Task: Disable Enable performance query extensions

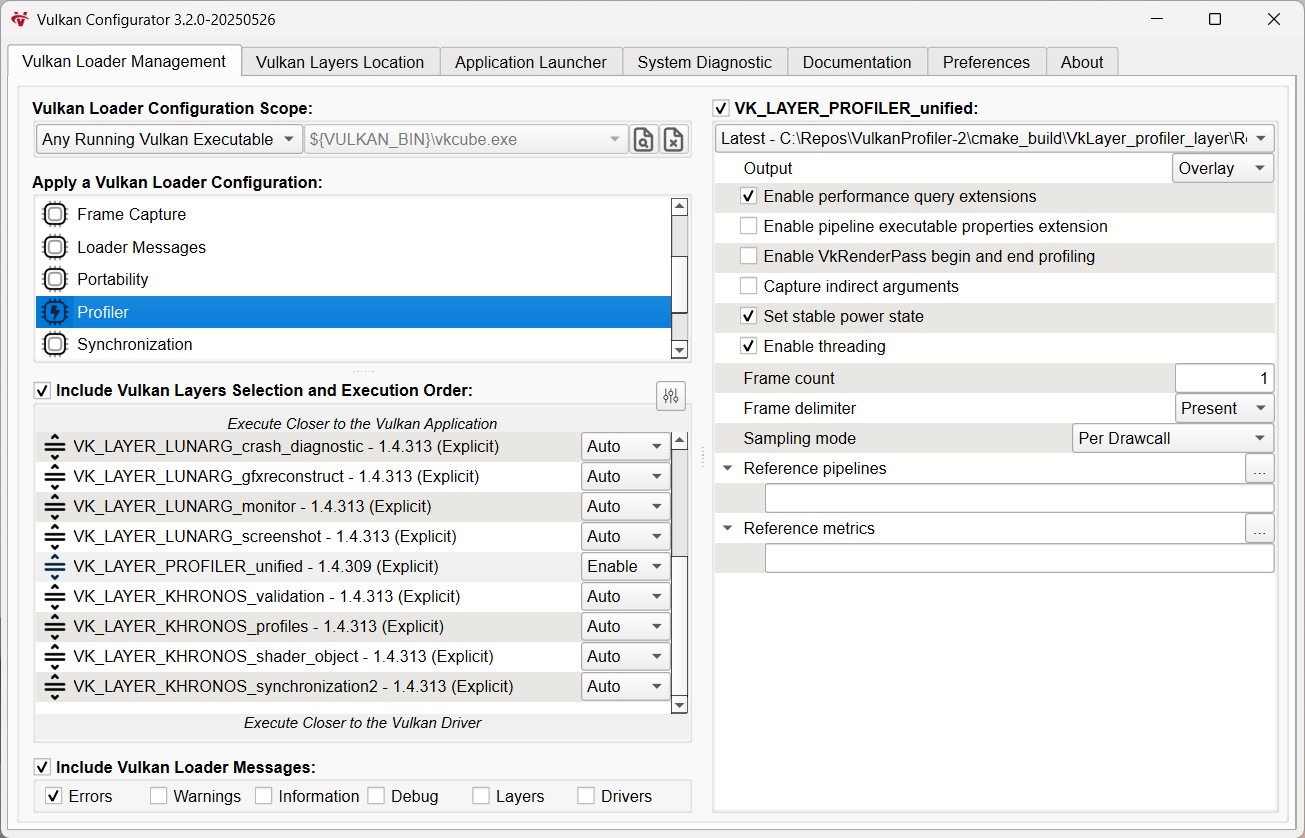Action: point(748,196)
